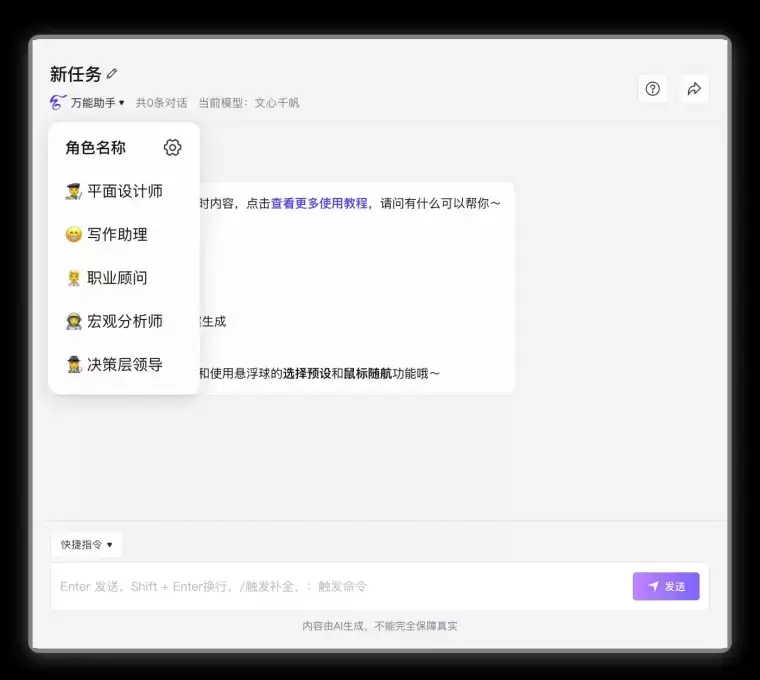Click the 内容由AI生成 disclaimer text
The image size is (760, 680).
[x=380, y=626]
